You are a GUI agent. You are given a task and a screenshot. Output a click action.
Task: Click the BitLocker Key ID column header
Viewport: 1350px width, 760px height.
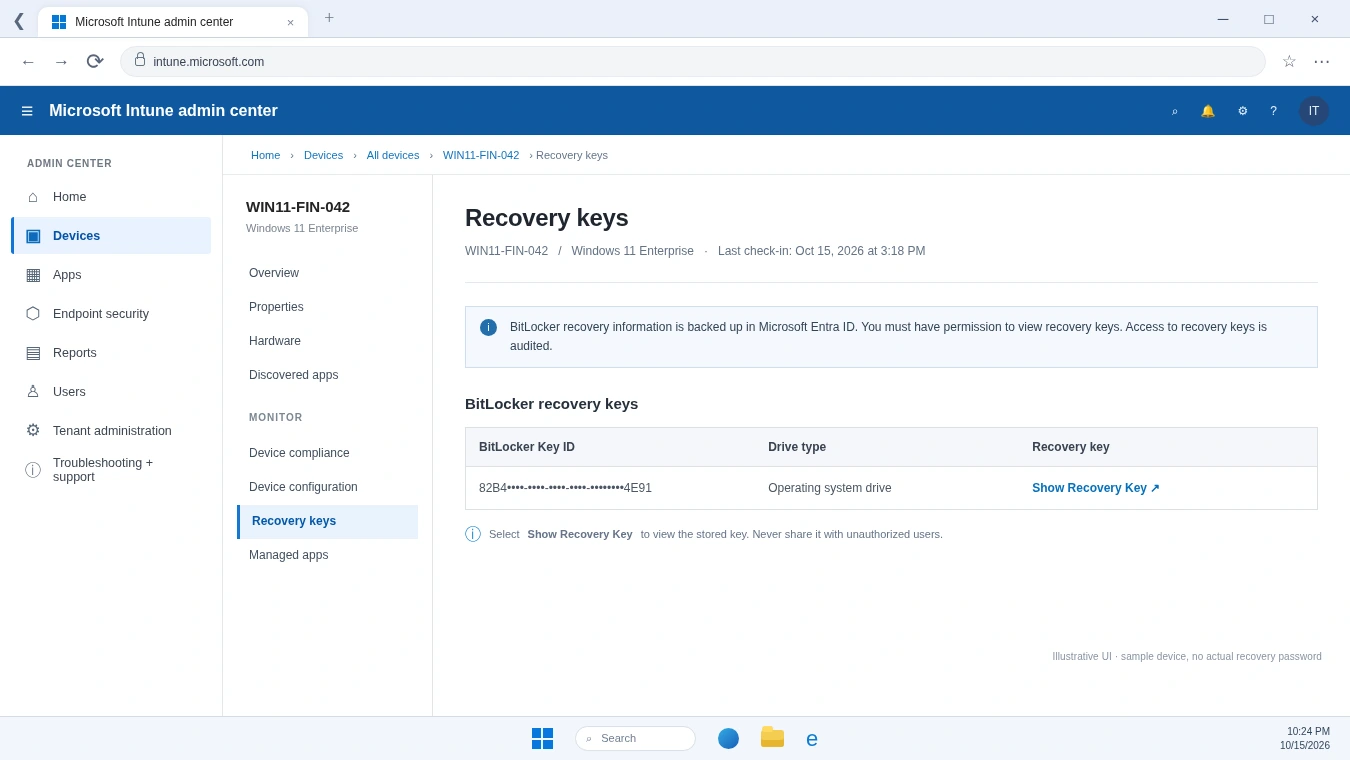coord(527,447)
